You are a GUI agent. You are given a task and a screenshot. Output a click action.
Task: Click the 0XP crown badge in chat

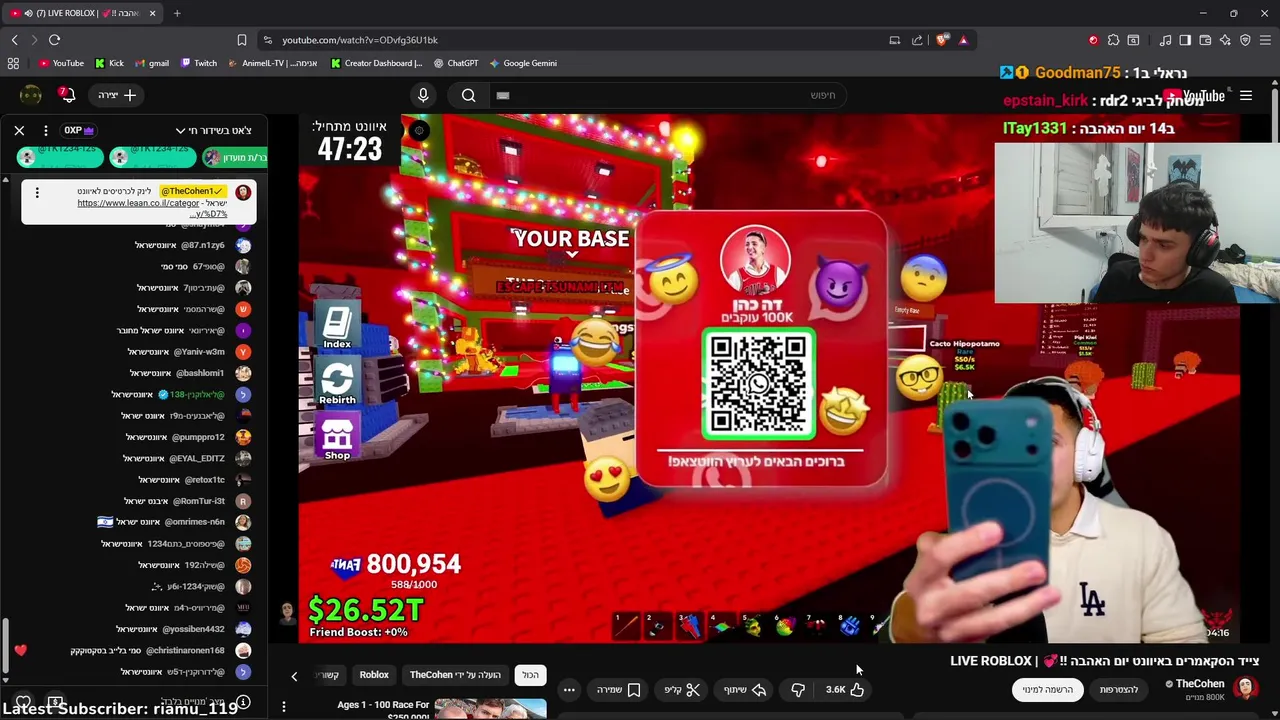pos(78,130)
